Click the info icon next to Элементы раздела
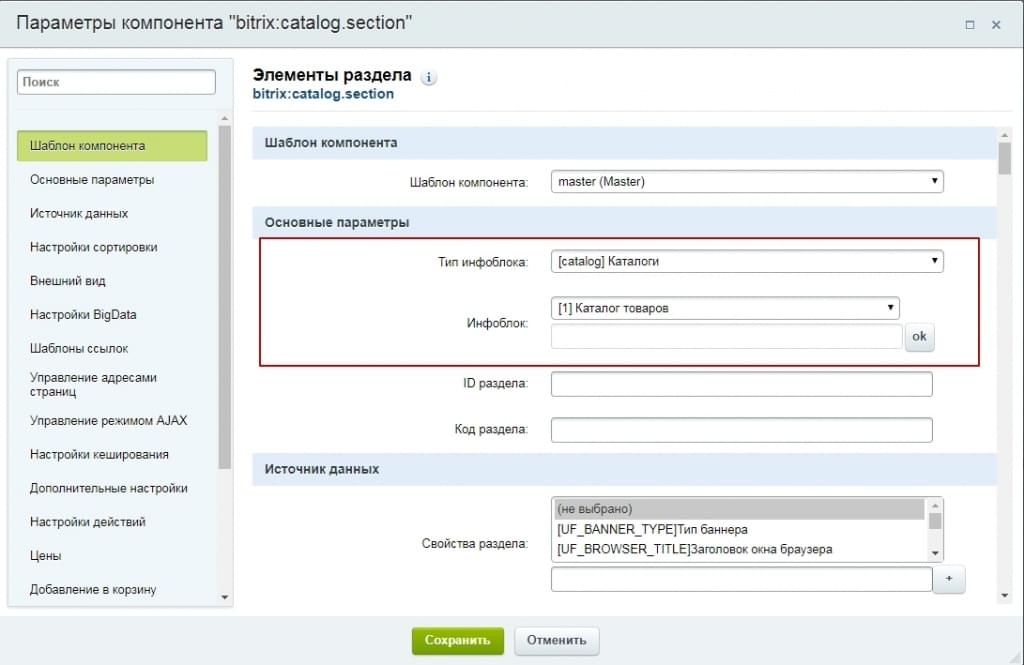This screenshot has width=1024, height=665. [430, 77]
